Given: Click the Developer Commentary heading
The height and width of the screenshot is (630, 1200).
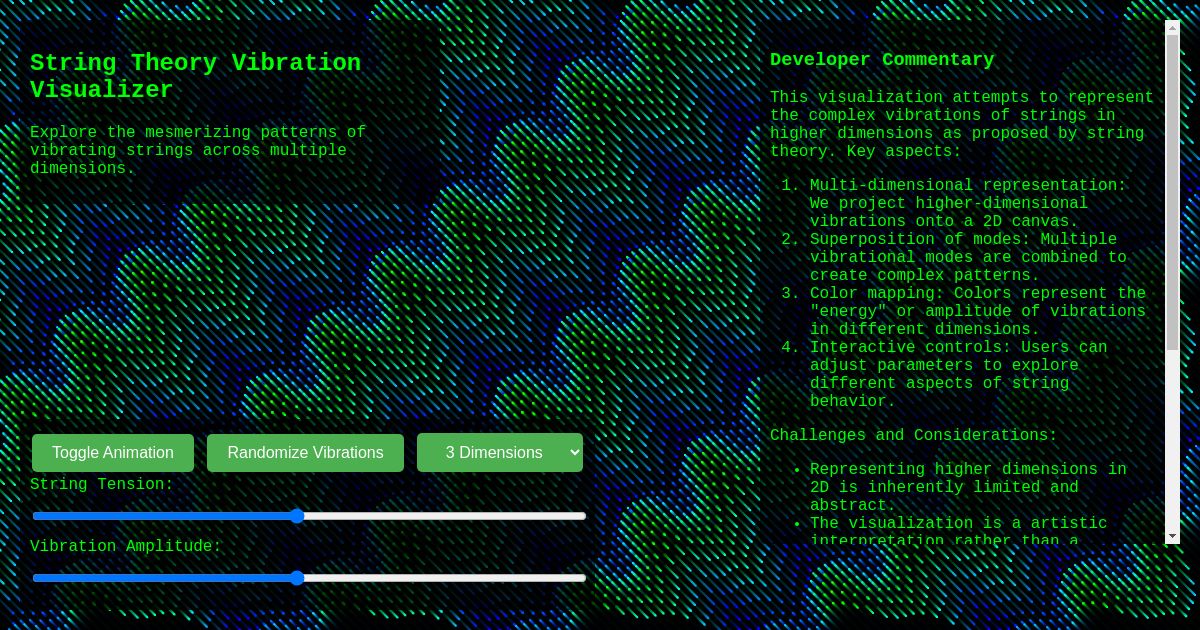Looking at the screenshot, I should (x=882, y=60).
